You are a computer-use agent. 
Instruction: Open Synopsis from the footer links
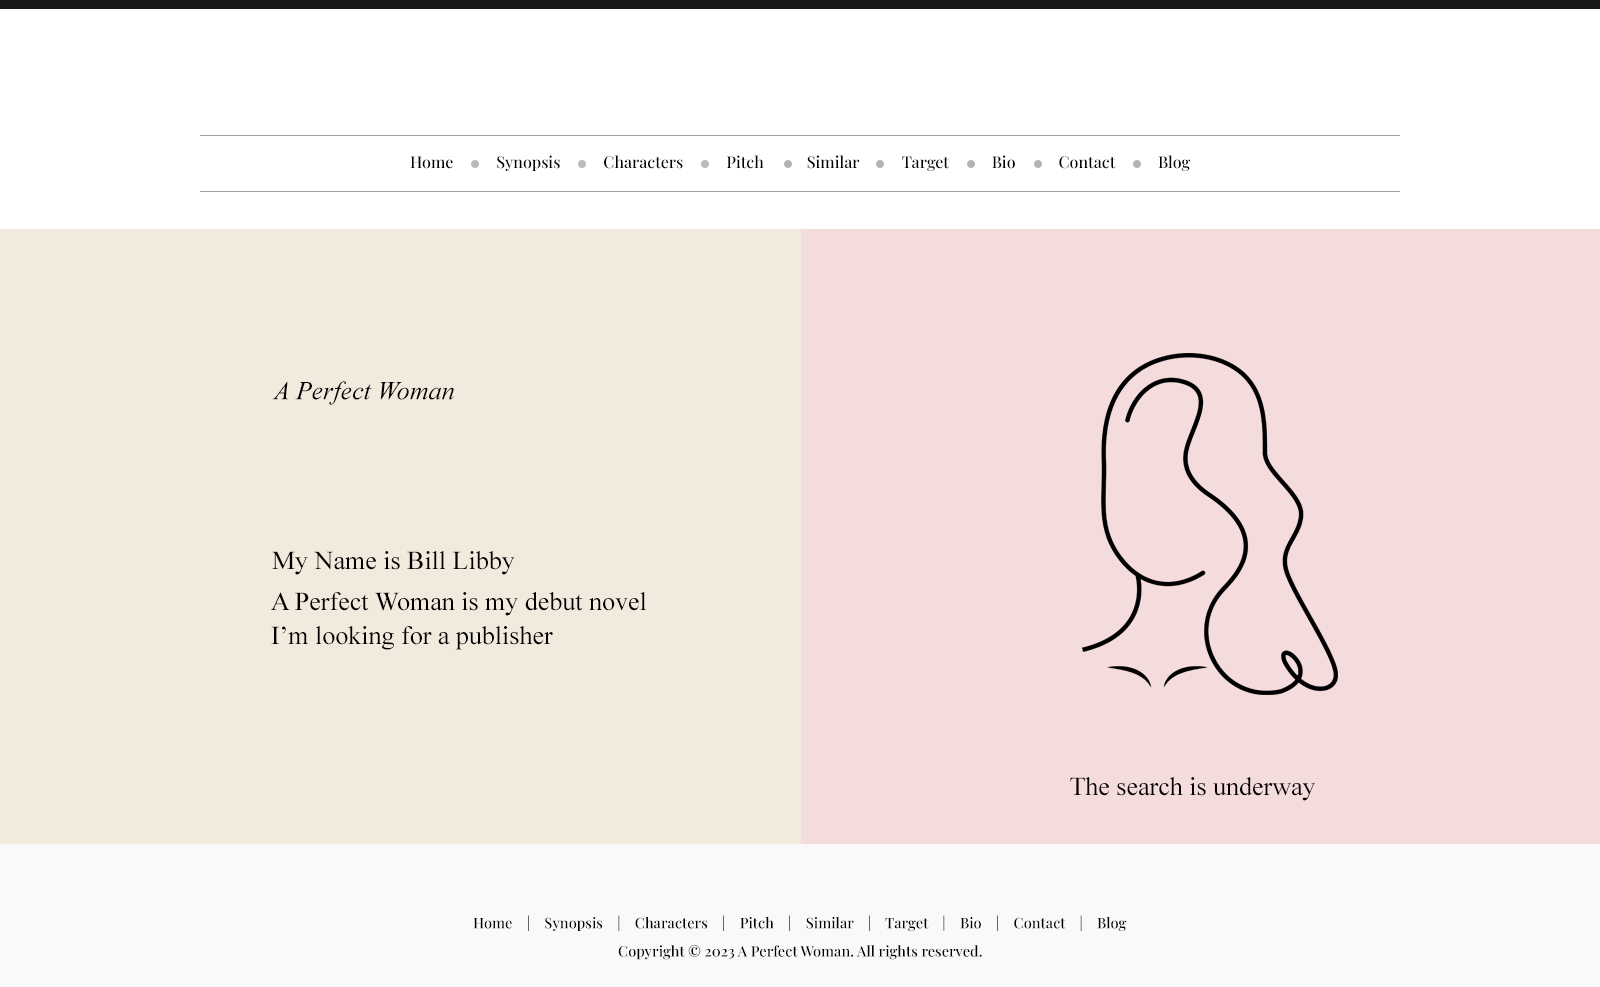pos(573,923)
